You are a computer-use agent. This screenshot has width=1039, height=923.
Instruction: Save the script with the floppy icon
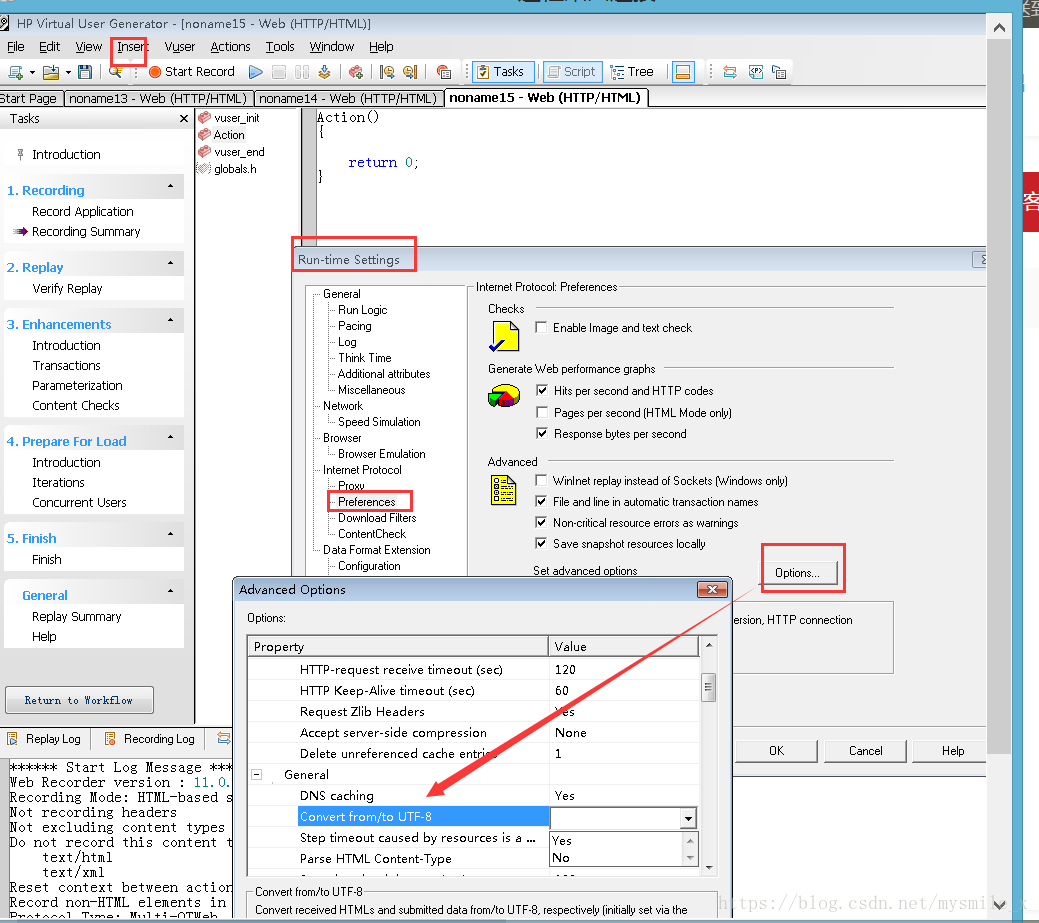click(85, 72)
